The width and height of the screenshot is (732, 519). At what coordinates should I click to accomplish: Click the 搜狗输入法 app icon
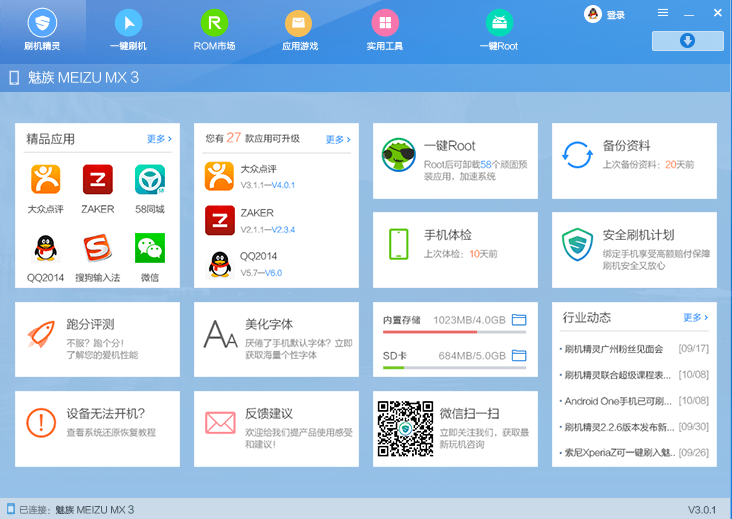[97, 248]
